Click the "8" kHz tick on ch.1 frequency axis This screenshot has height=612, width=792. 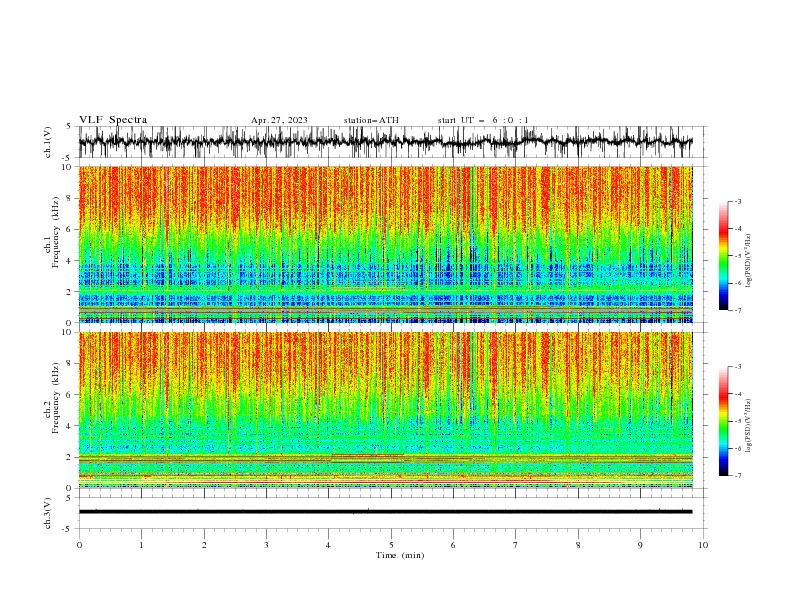(71, 198)
